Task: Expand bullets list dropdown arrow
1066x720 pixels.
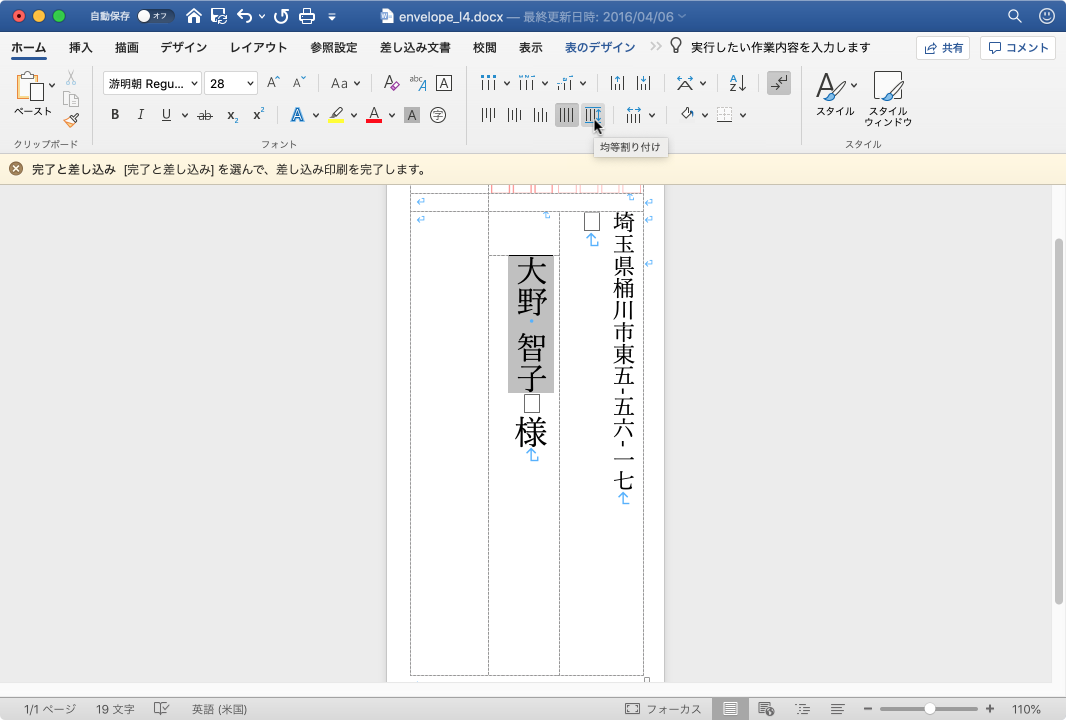Action: click(x=506, y=84)
